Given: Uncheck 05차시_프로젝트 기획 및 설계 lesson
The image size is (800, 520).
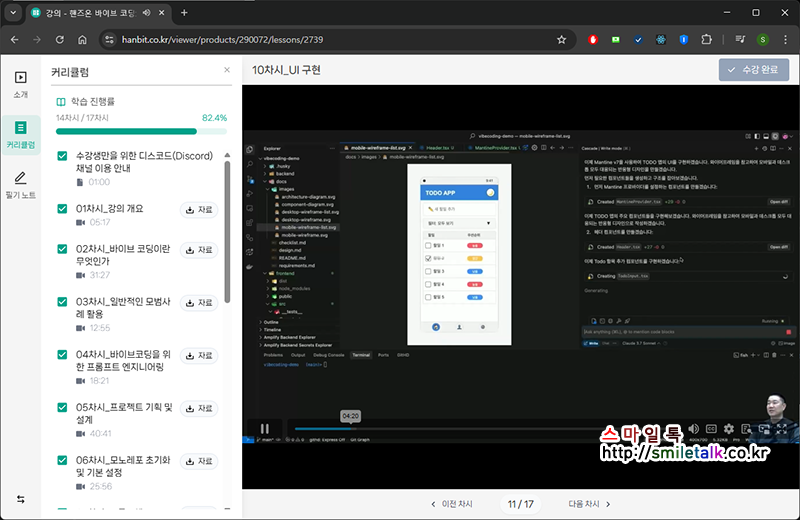Looking at the screenshot, I should [62, 407].
